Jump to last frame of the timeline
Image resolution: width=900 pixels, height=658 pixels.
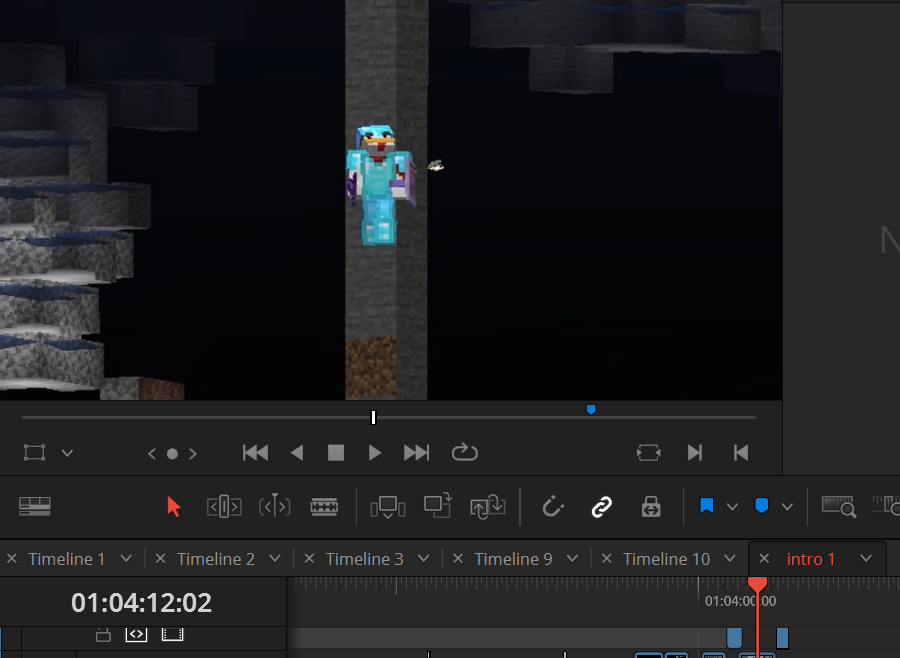416,453
